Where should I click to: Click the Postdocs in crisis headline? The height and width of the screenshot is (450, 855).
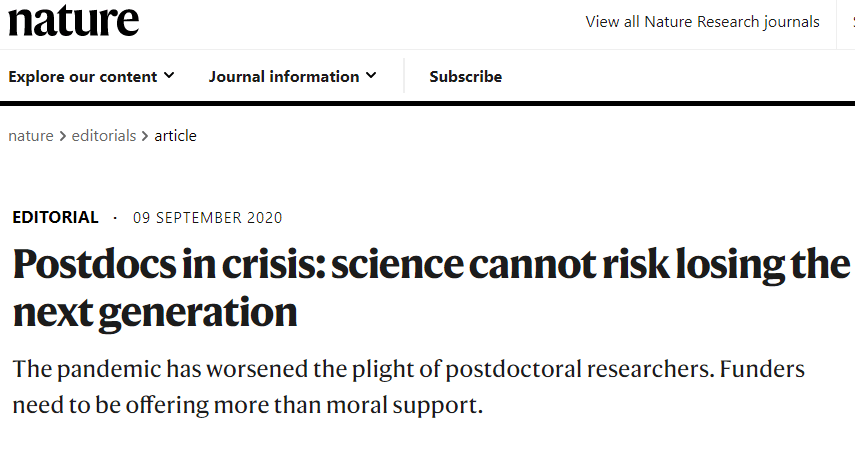431,288
